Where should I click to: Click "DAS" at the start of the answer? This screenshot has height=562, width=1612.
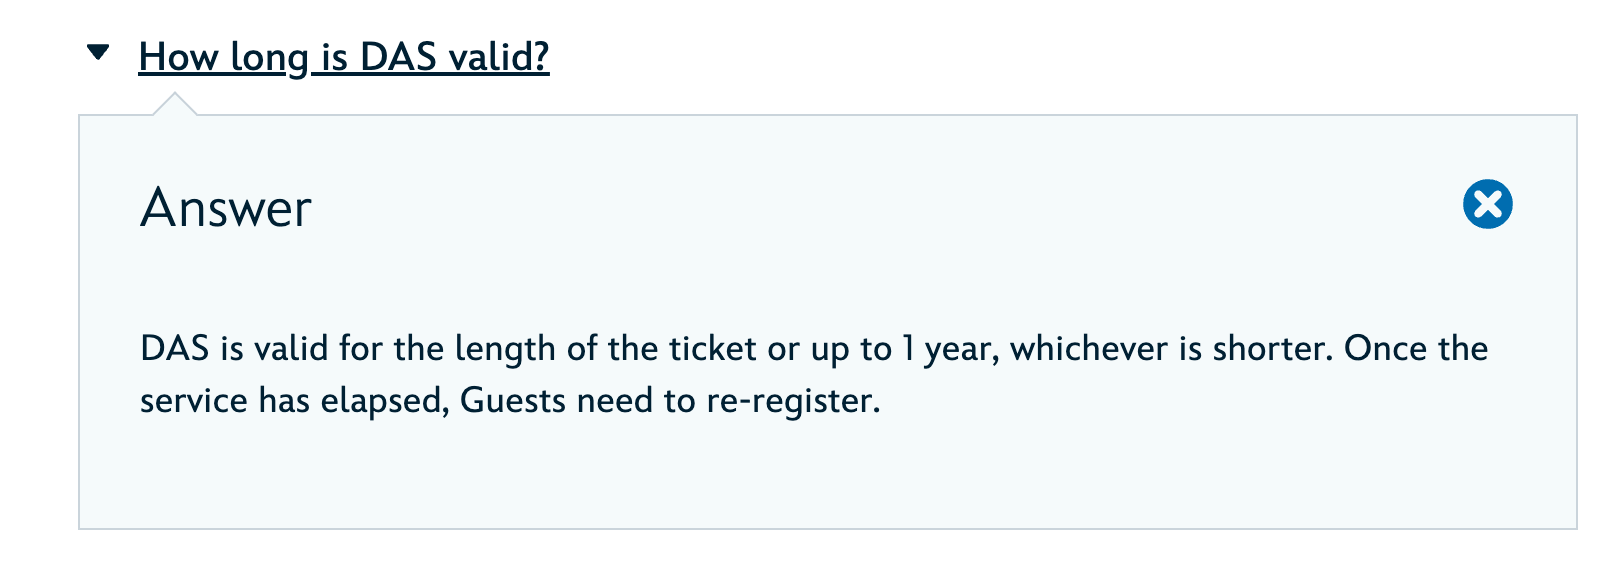point(174,349)
